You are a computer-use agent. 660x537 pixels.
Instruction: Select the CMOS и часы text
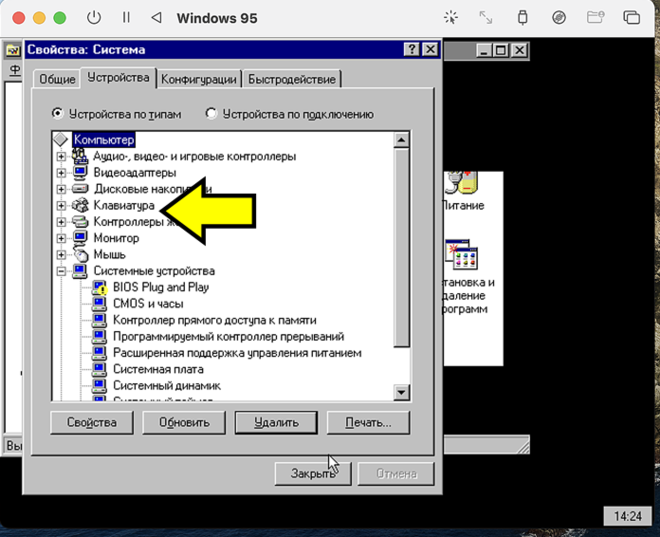[148, 304]
